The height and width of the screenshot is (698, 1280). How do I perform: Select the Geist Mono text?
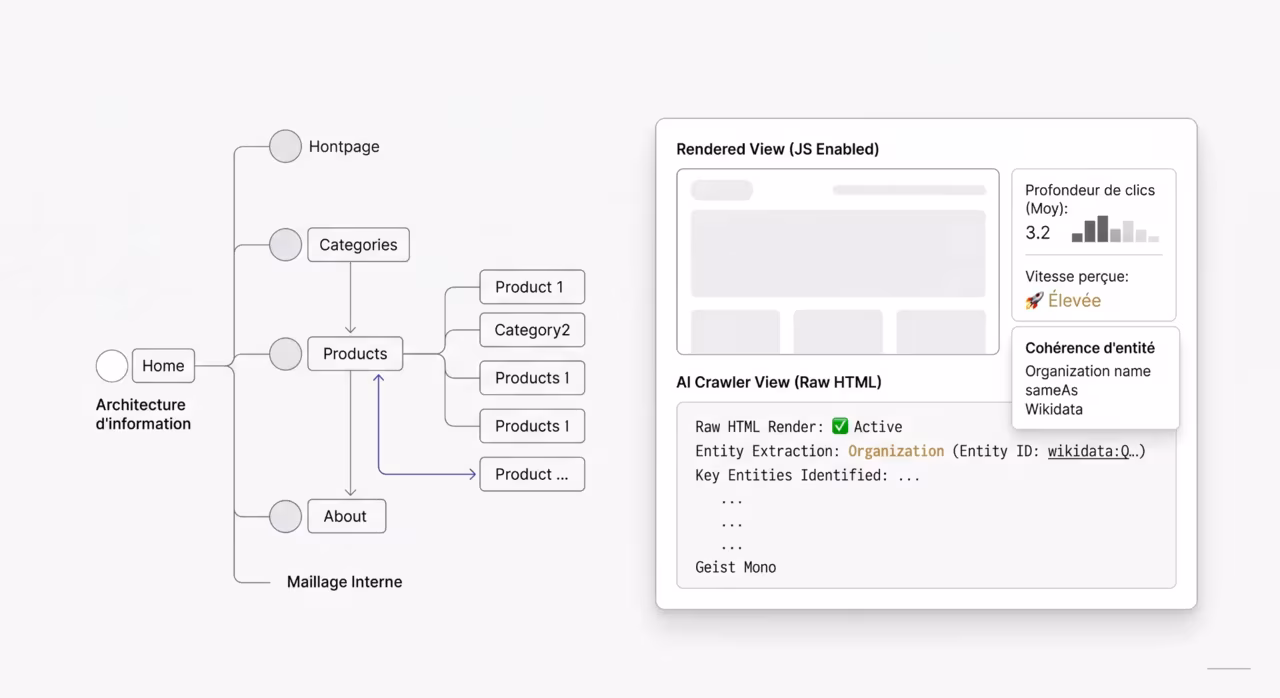(736, 567)
